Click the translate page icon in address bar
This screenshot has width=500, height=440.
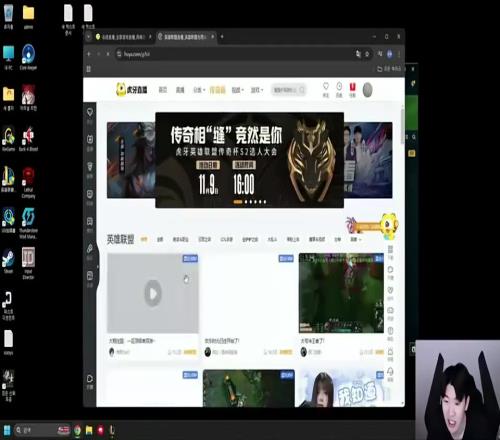click(x=358, y=54)
